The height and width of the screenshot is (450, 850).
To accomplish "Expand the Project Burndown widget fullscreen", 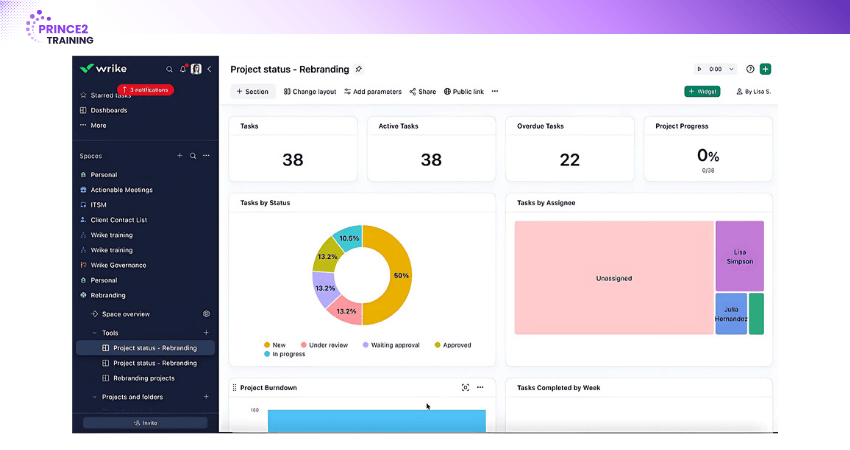I will pyautogui.click(x=465, y=387).
